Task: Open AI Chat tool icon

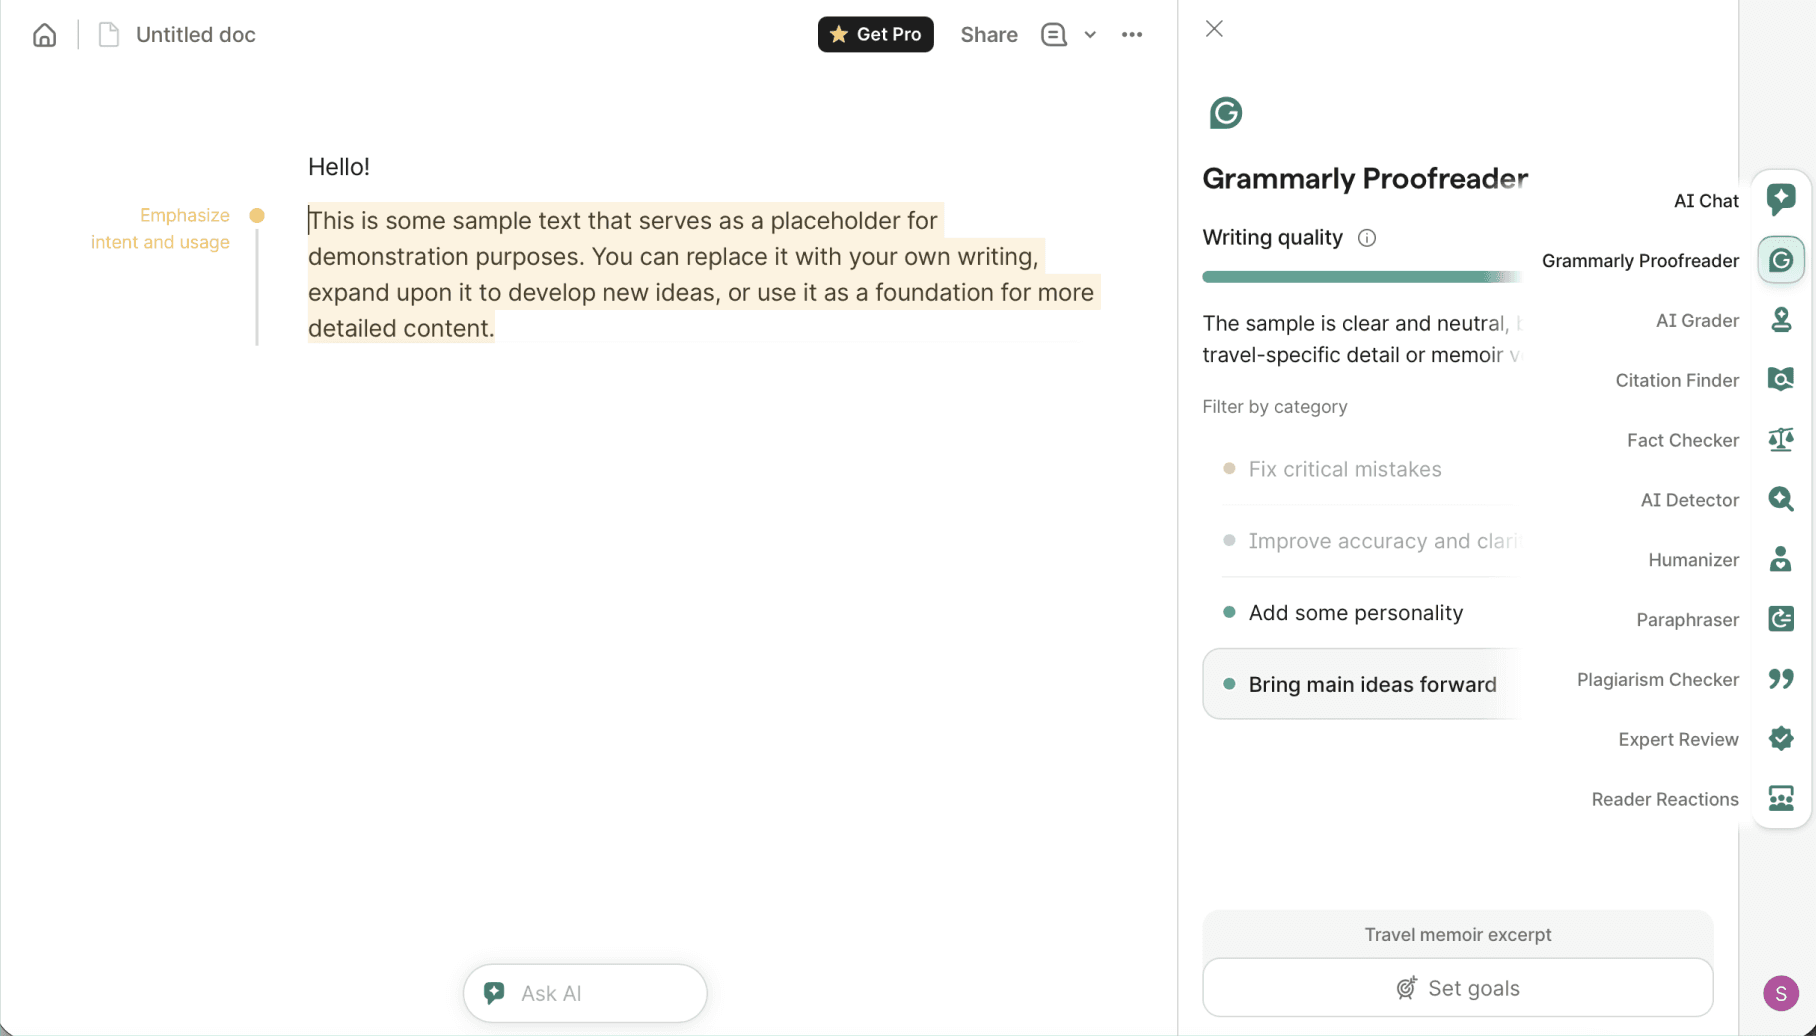Action: [x=1781, y=200]
